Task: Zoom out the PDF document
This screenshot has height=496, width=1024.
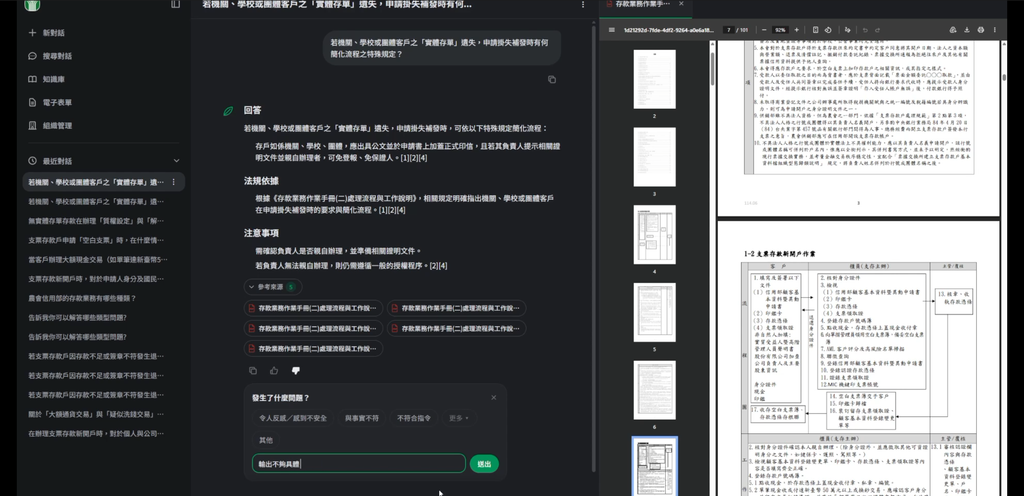Action: coord(762,30)
